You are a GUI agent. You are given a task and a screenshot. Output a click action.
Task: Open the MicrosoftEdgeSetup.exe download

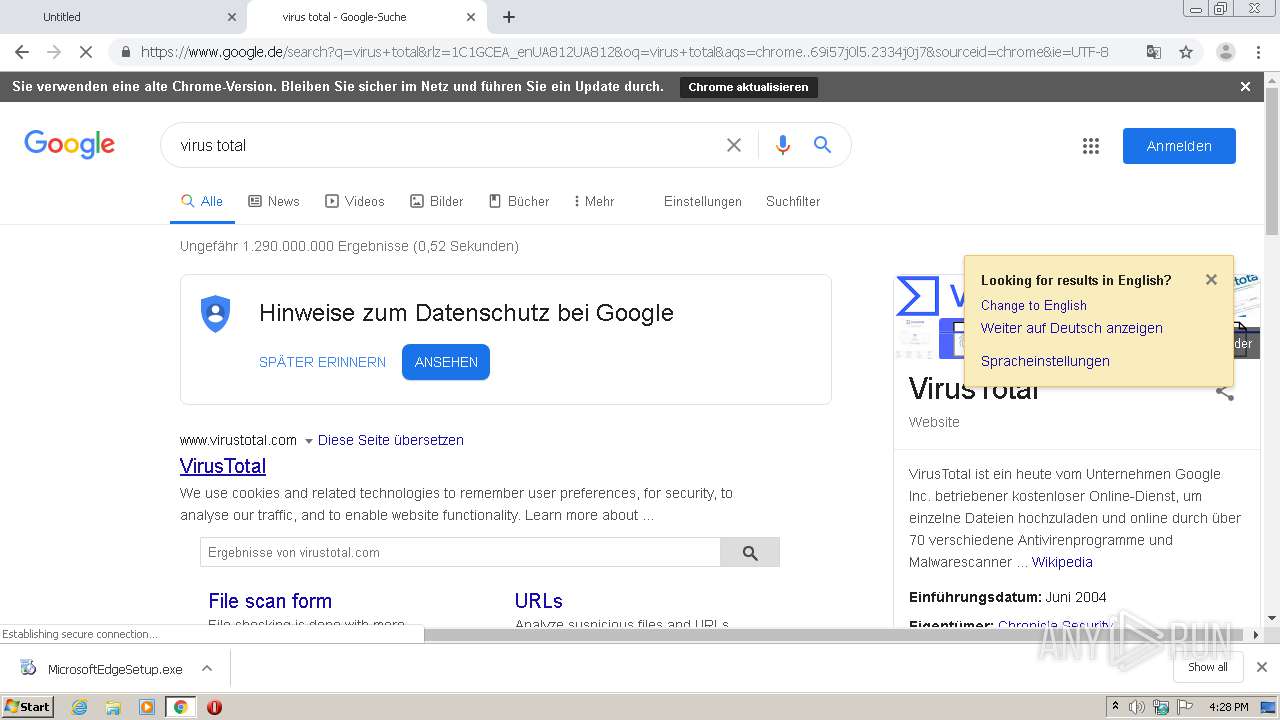[x=103, y=669]
